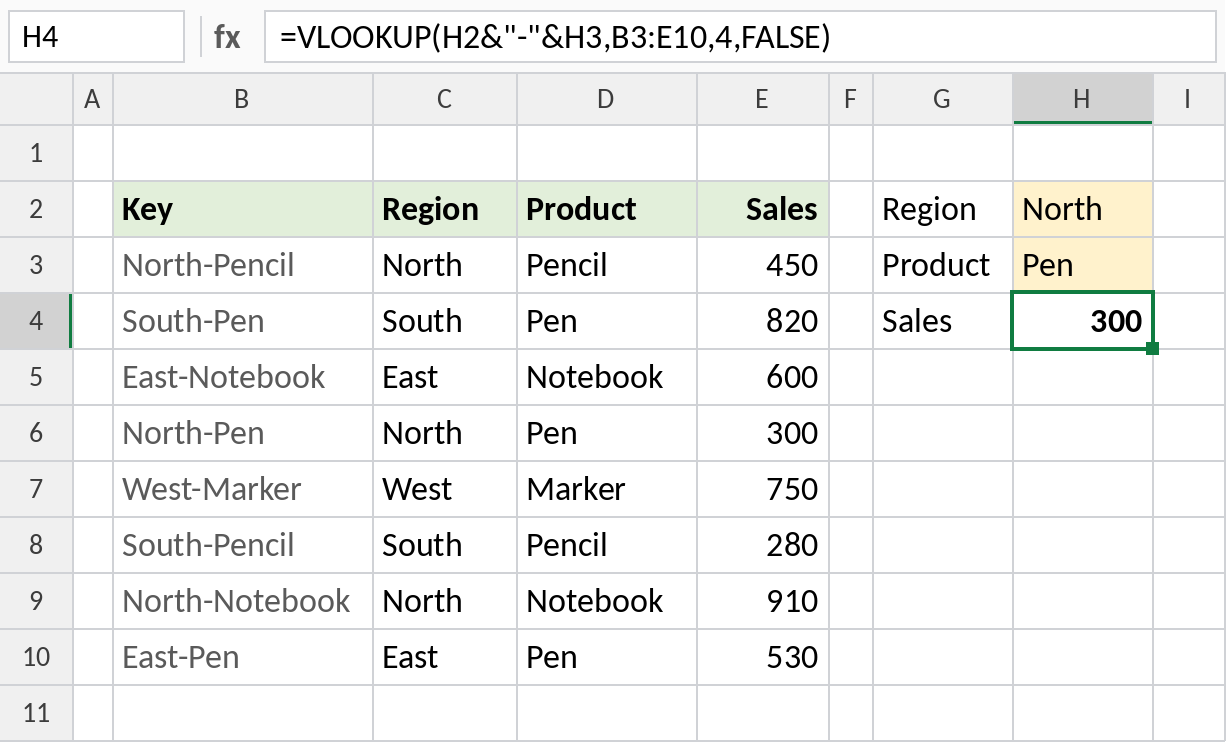The width and height of the screenshot is (1226, 742).
Task: Click the sales value 750
Action: coord(763,489)
